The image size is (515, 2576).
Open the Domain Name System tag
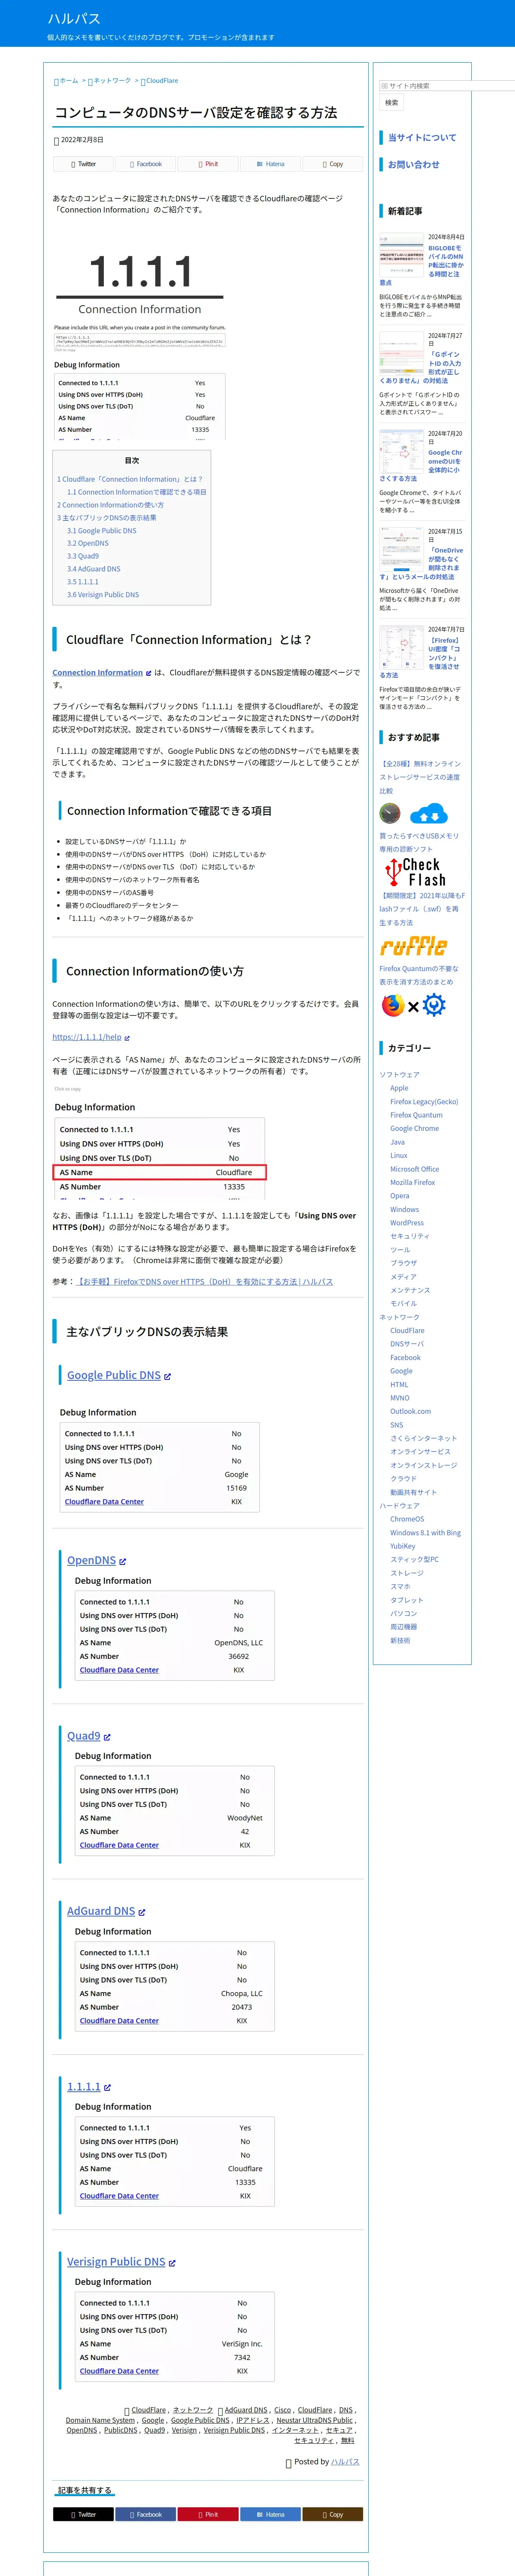pos(100,2420)
